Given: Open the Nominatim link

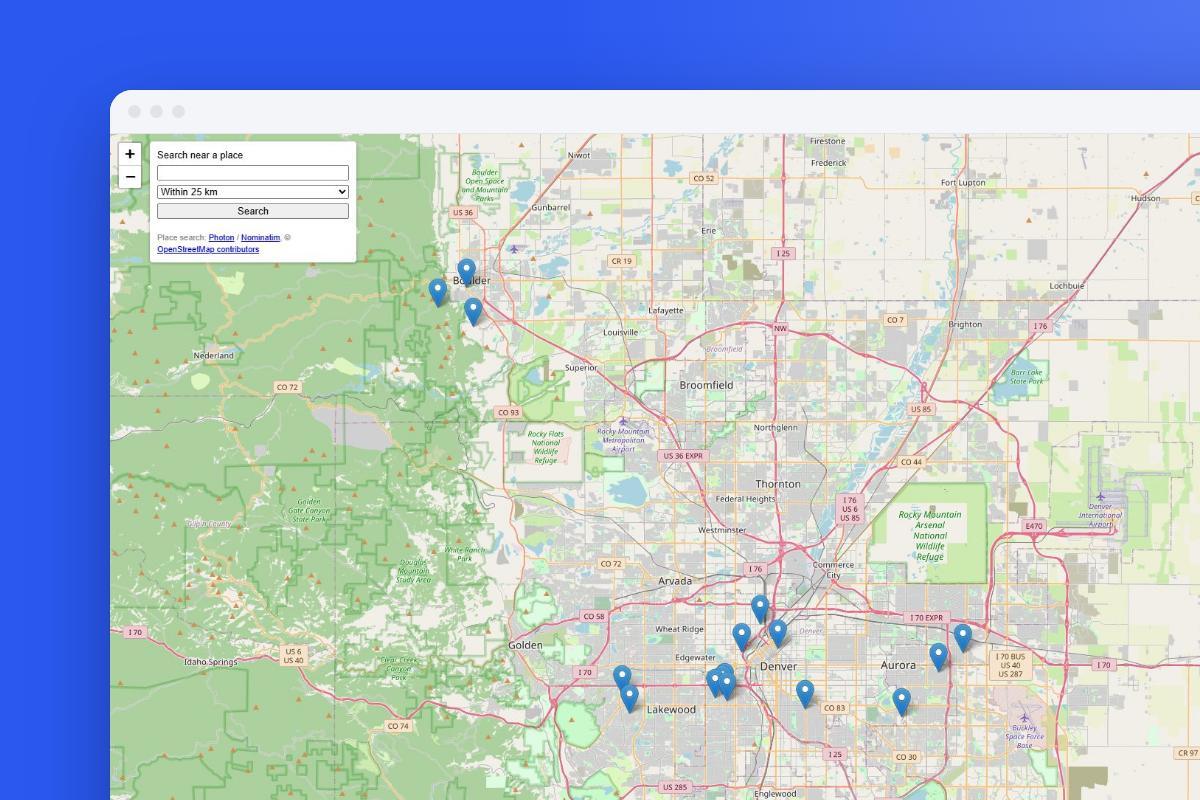Looking at the screenshot, I should click(x=260, y=238).
